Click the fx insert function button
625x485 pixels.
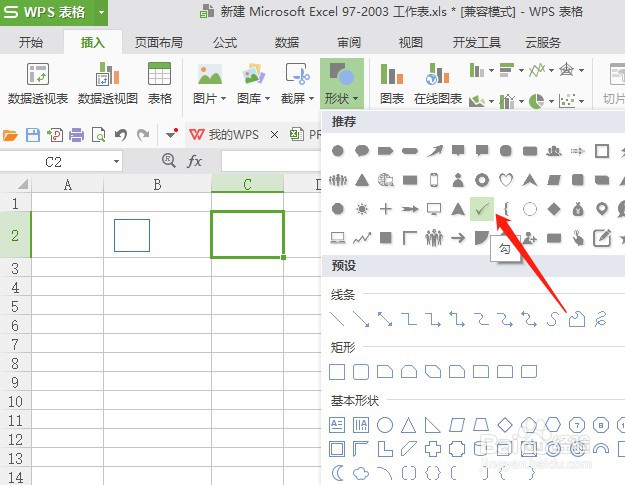pyautogui.click(x=194, y=161)
